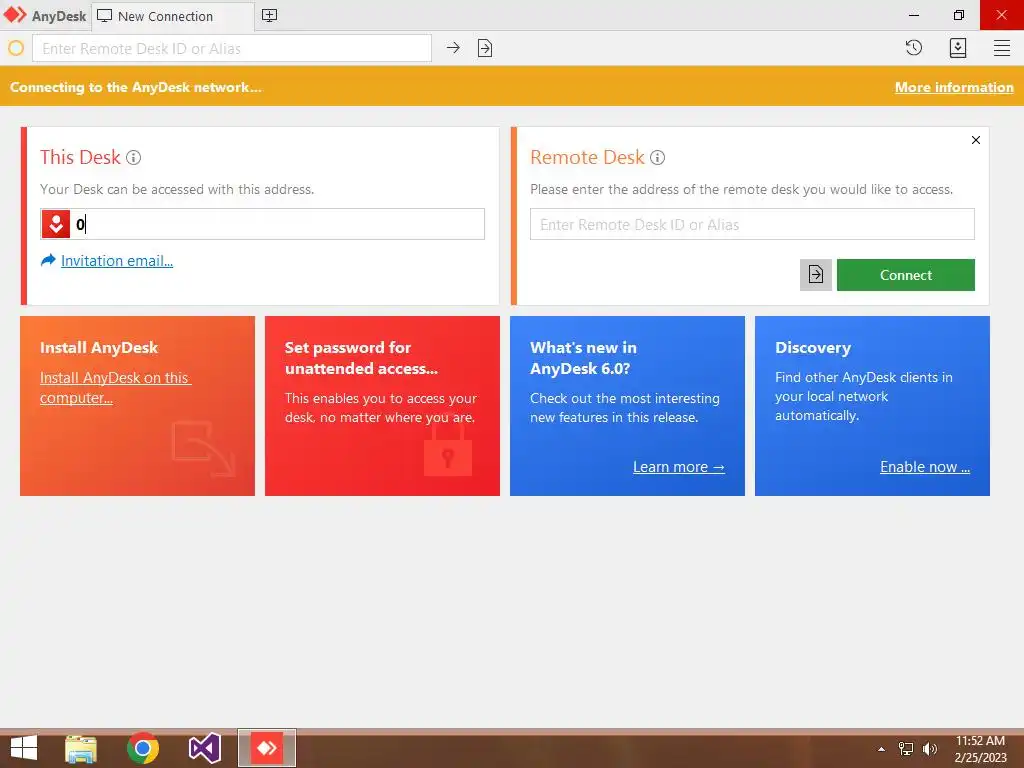Screen dimensions: 1024x768
Task: Click the Install AnyDesk tile heading
Action: pos(99,347)
